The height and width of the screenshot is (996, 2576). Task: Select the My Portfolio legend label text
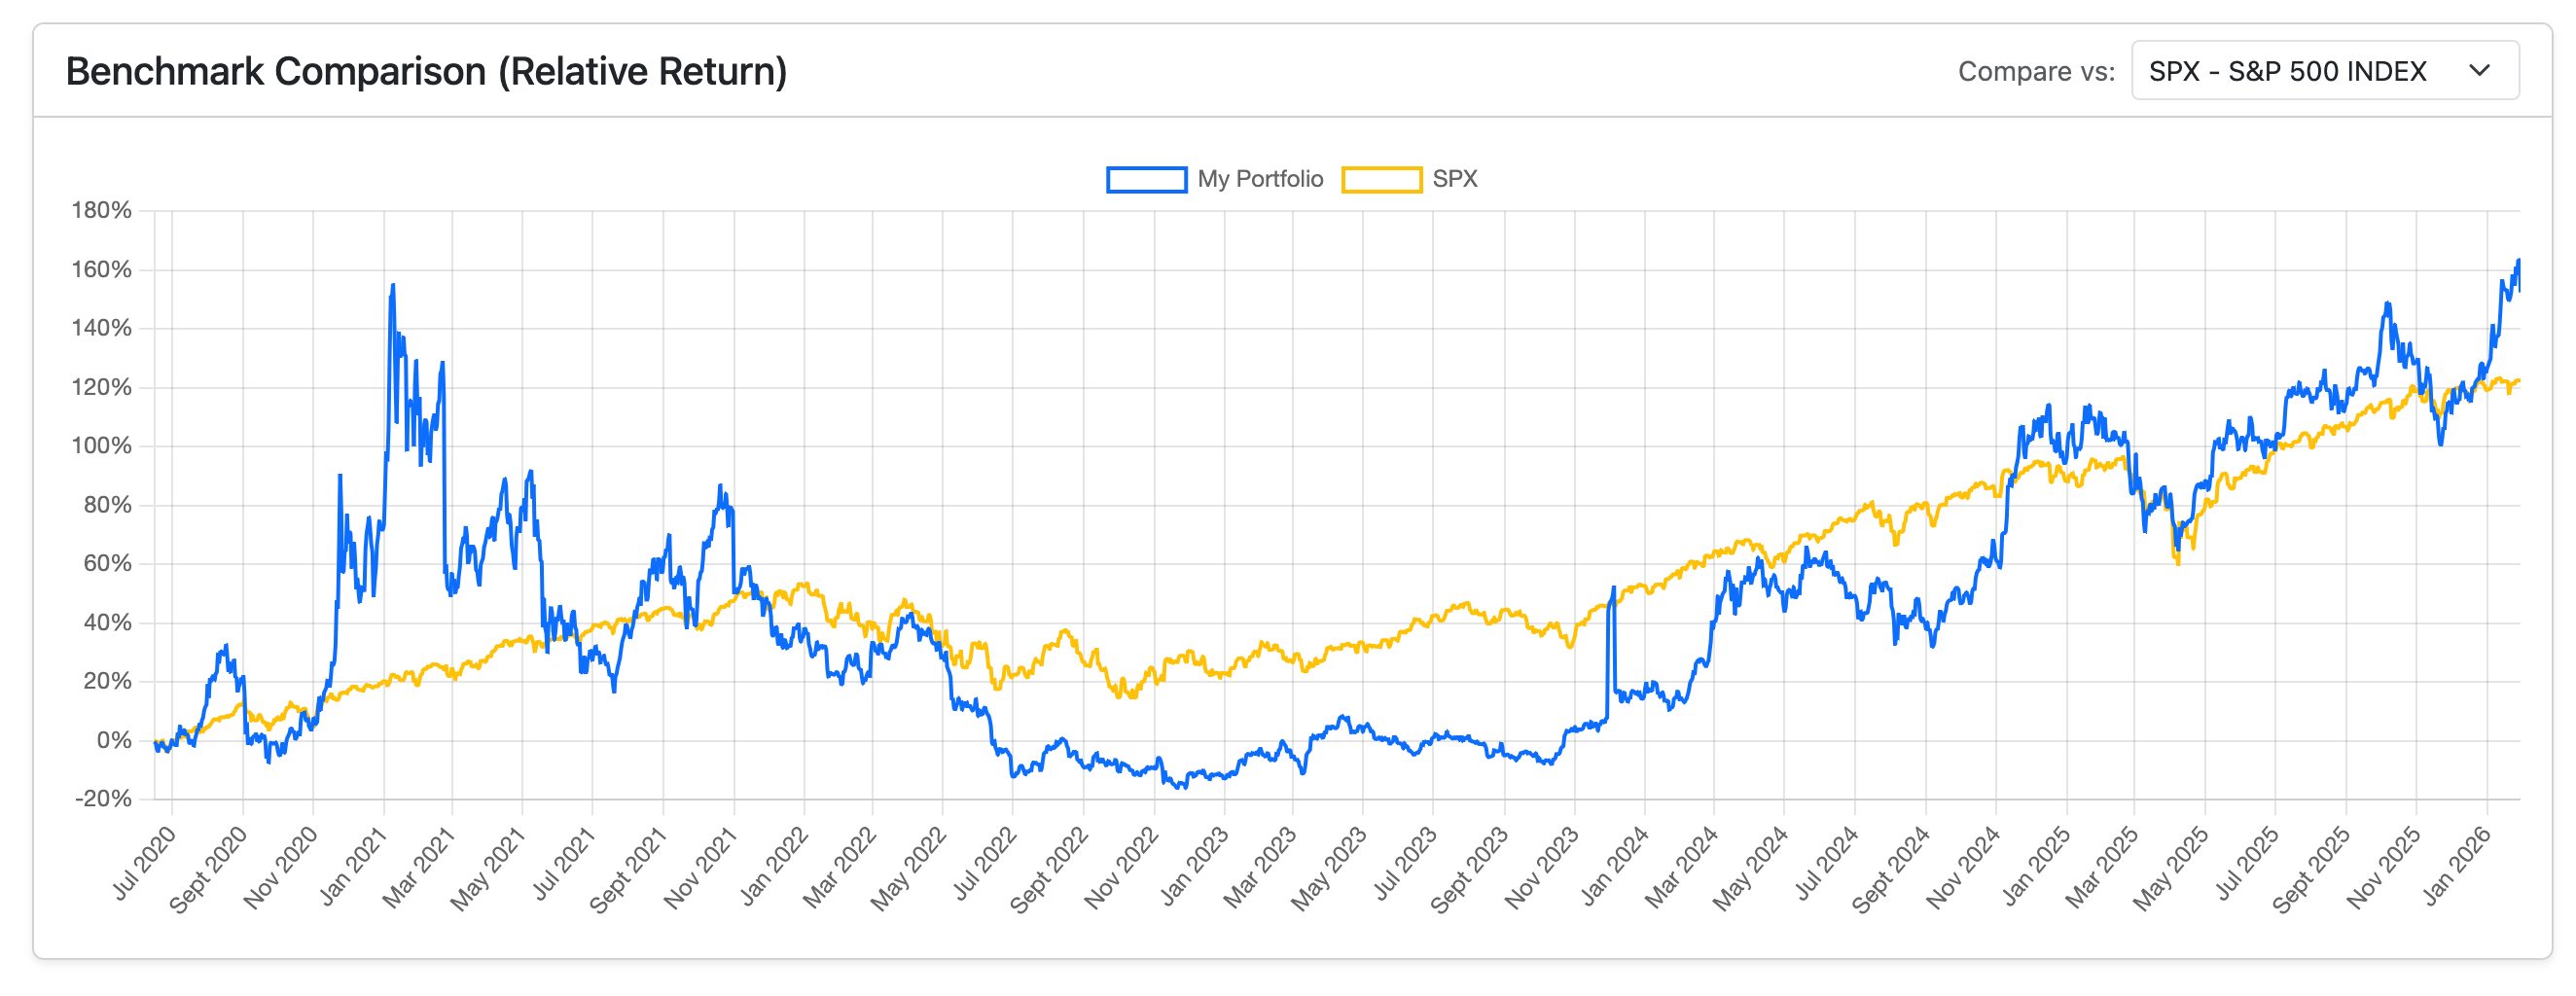pos(1260,179)
